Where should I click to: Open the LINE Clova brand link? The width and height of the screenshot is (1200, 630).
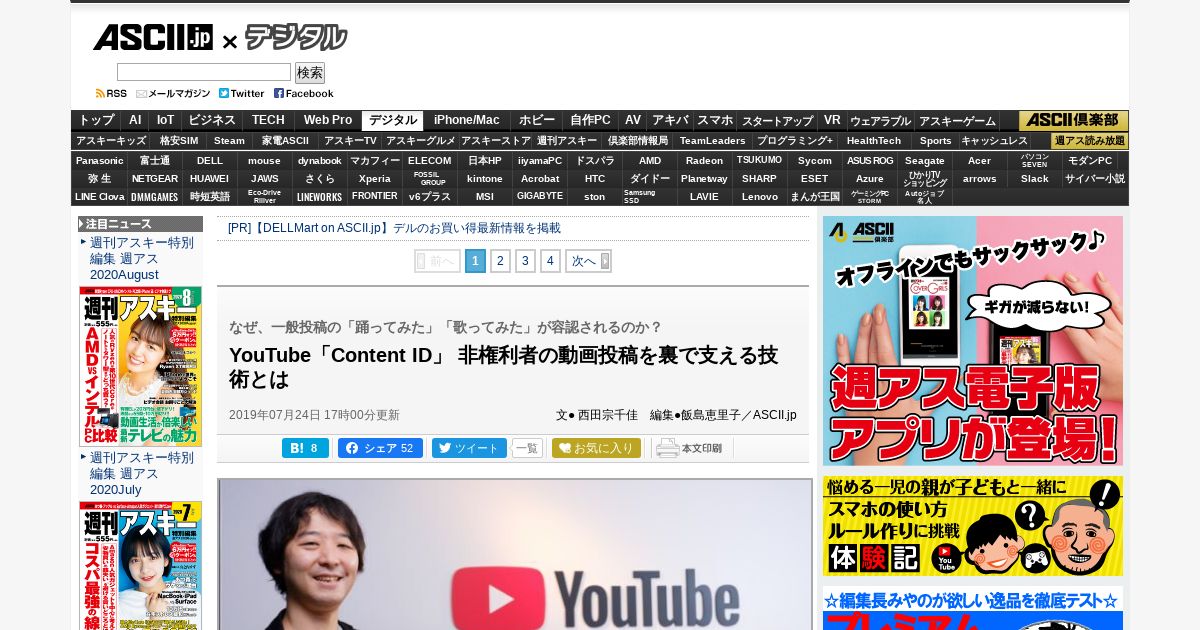[x=100, y=196]
